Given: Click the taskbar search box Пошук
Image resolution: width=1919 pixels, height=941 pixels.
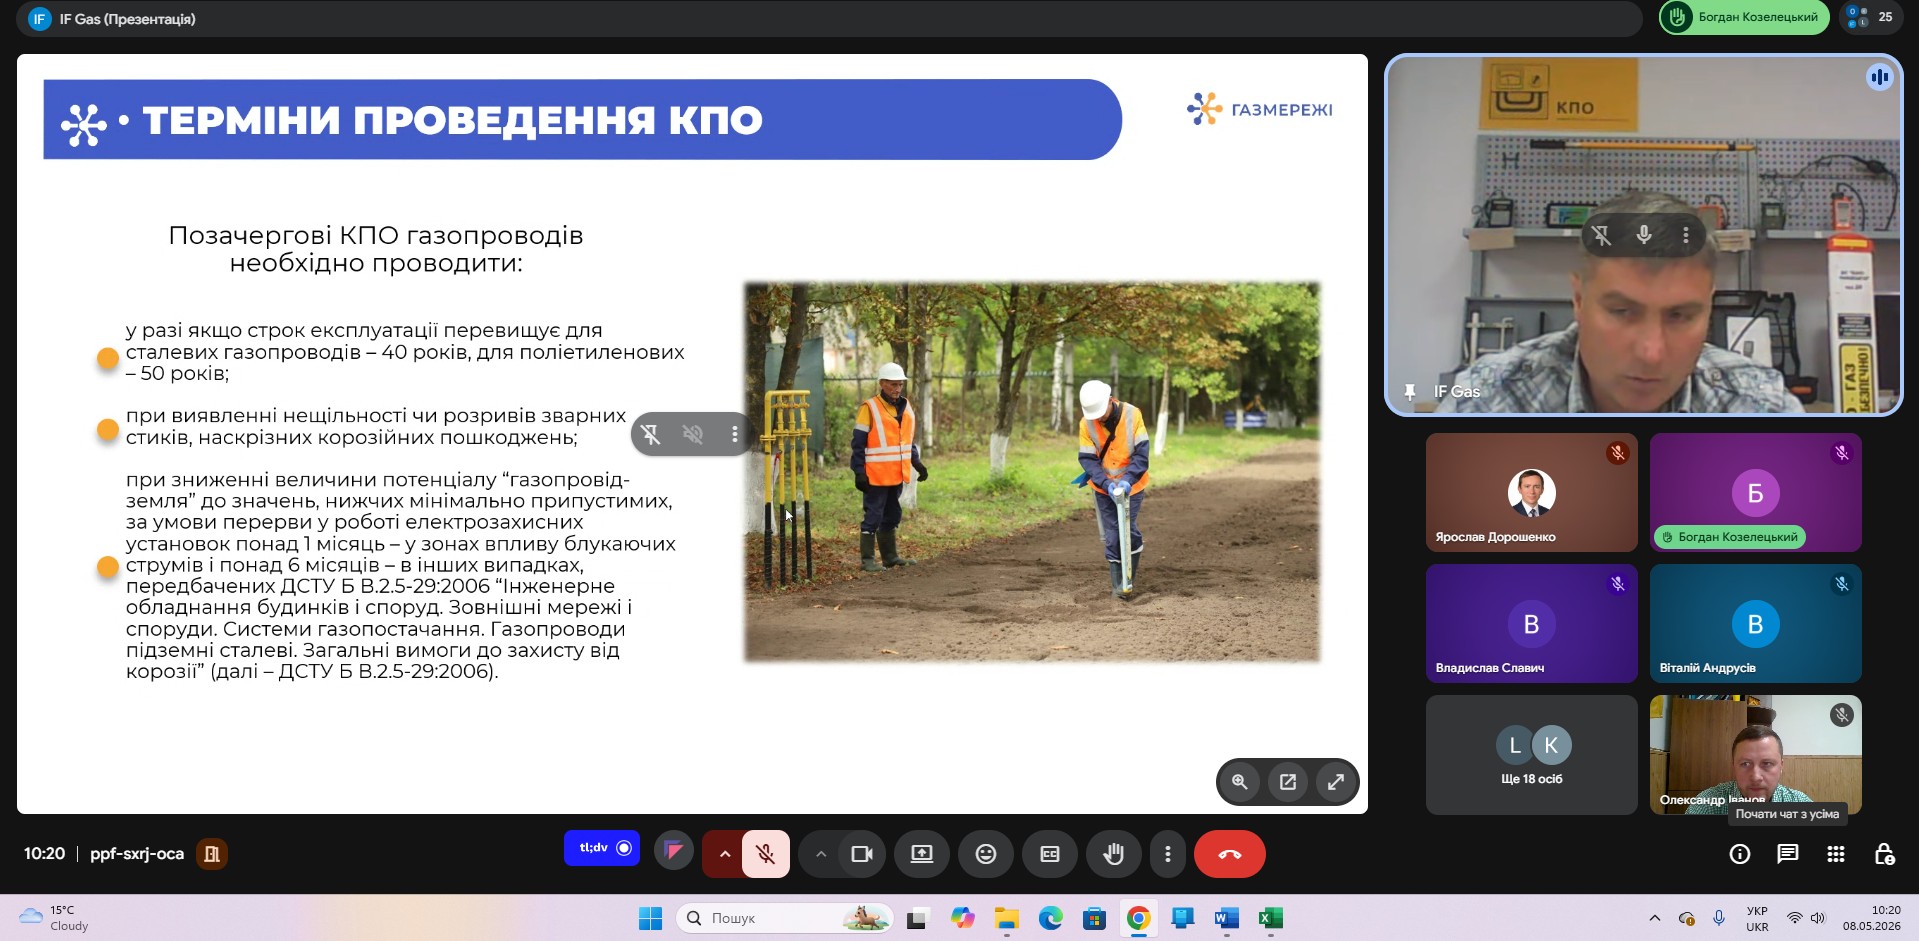Looking at the screenshot, I should [x=785, y=918].
